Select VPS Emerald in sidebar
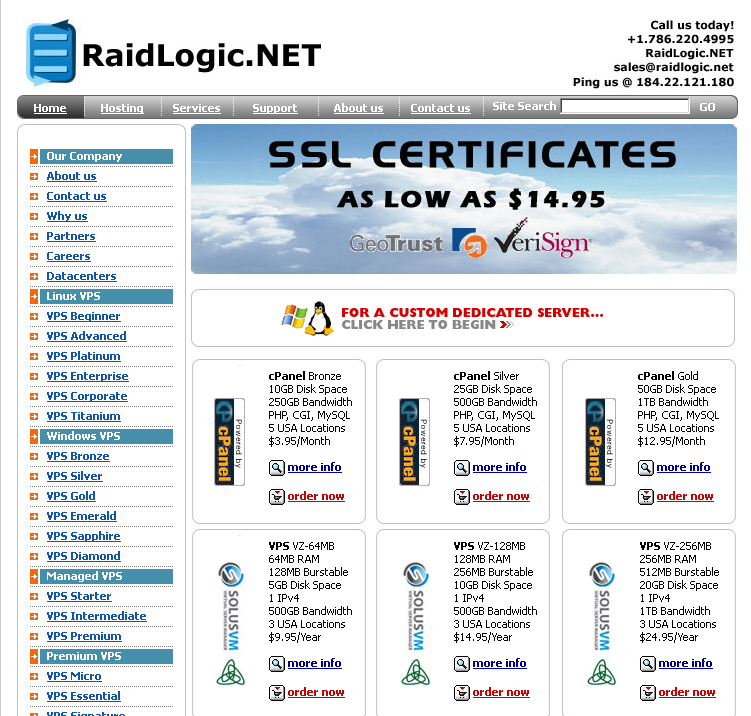 (x=81, y=516)
